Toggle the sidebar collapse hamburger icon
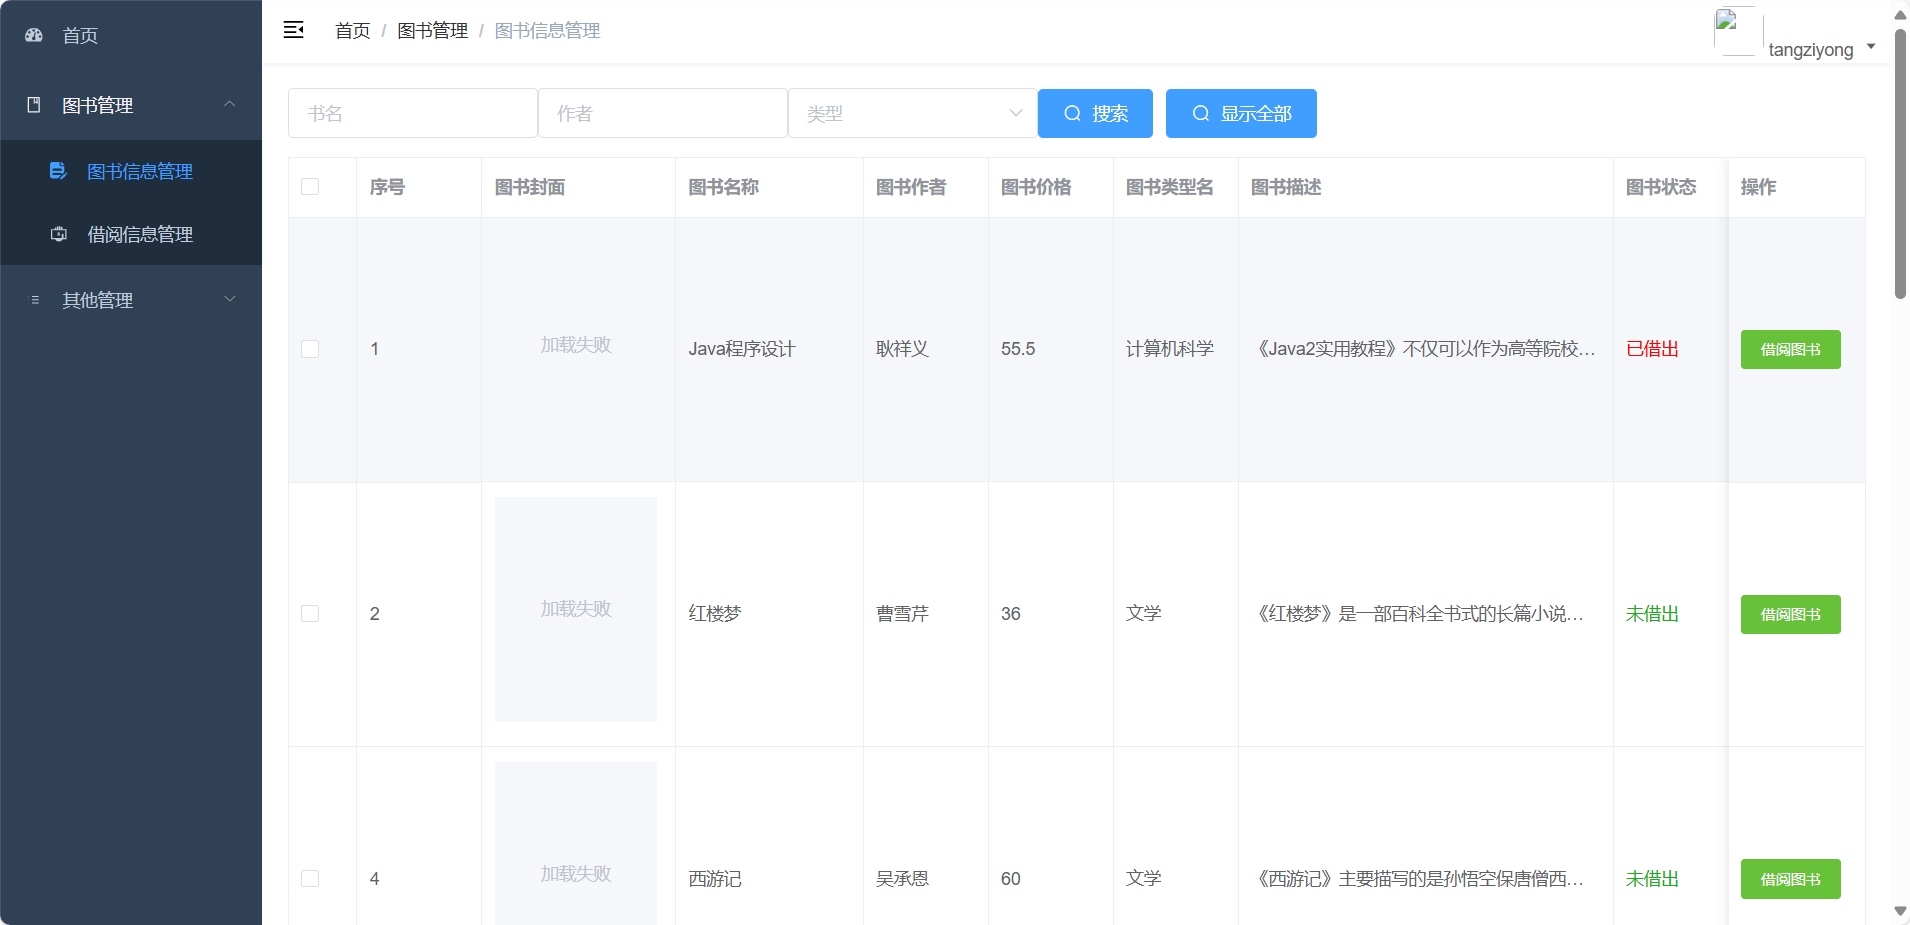 294,30
